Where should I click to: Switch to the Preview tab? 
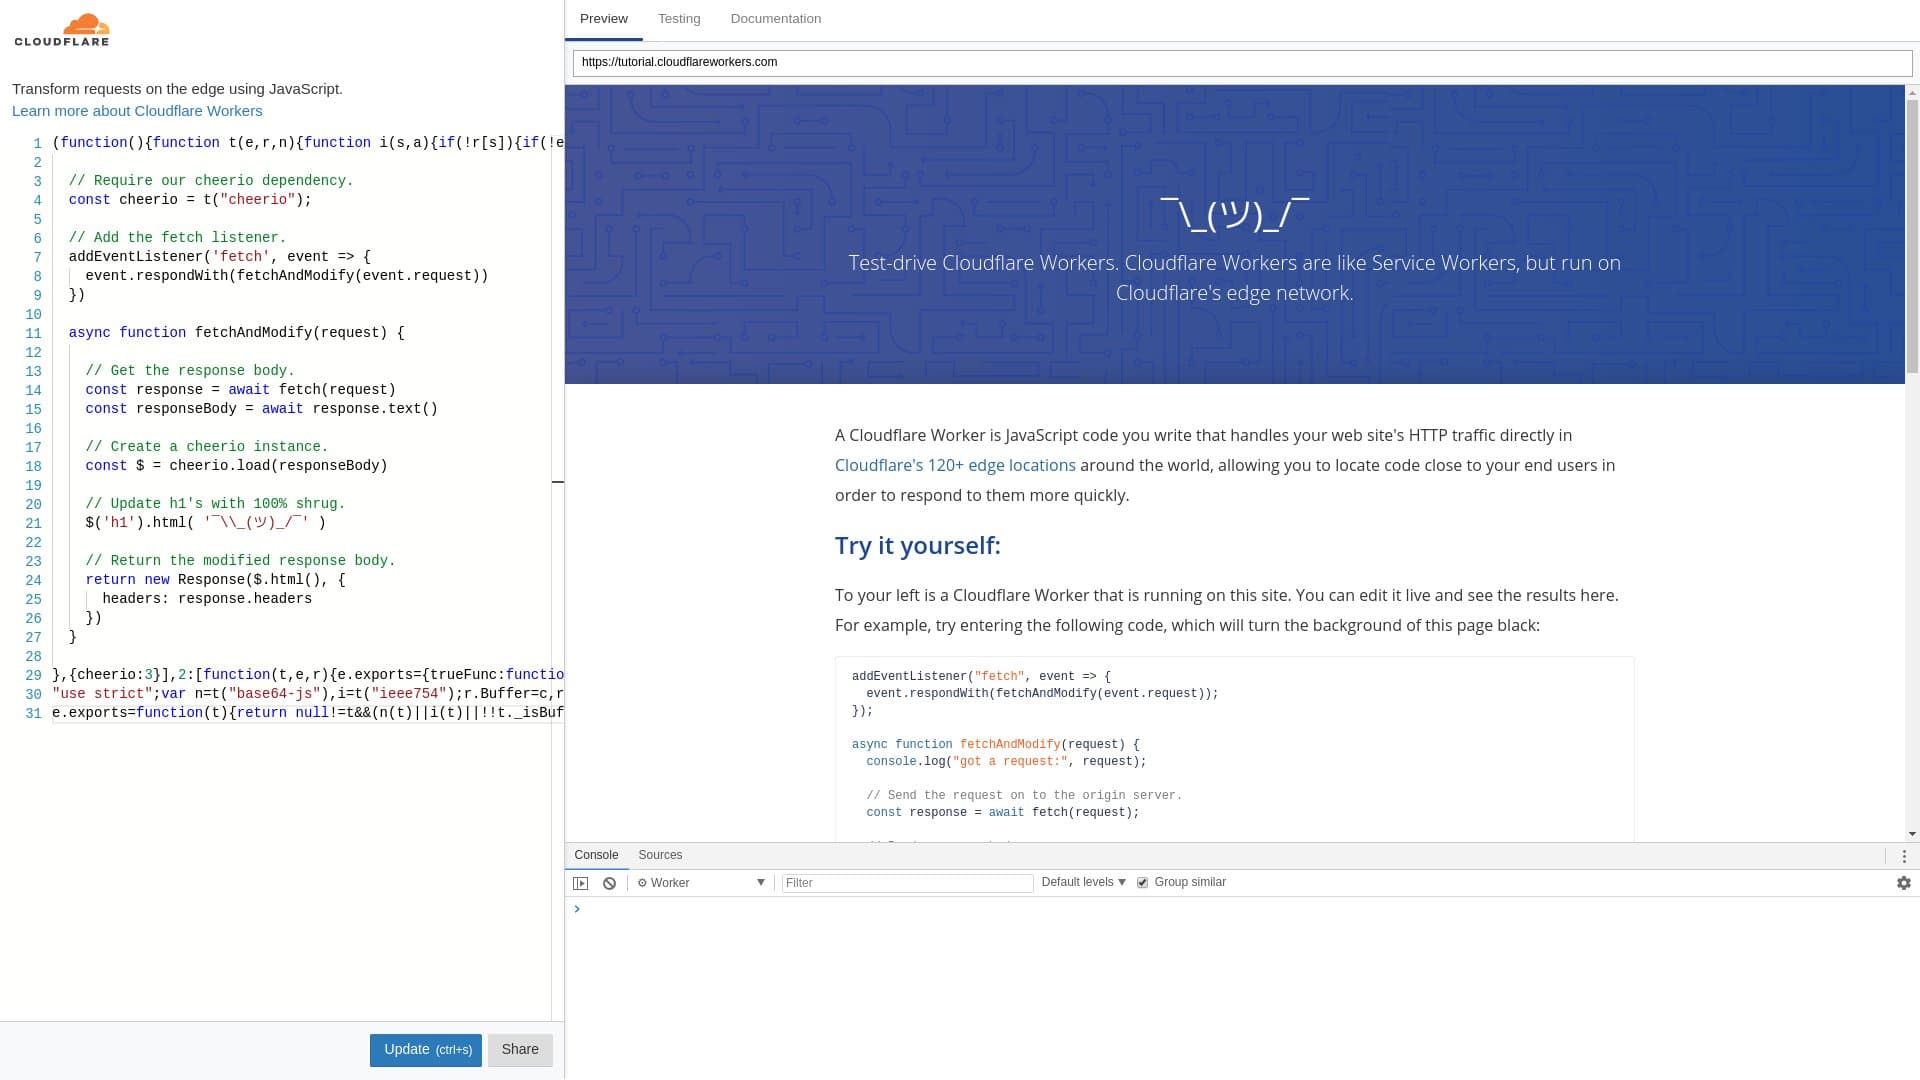(x=604, y=19)
